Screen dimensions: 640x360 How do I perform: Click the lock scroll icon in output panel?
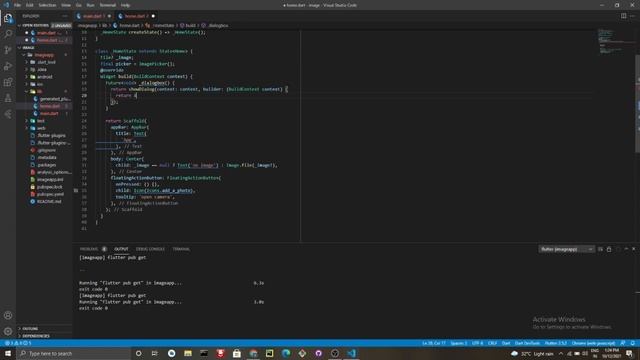tap(609, 249)
